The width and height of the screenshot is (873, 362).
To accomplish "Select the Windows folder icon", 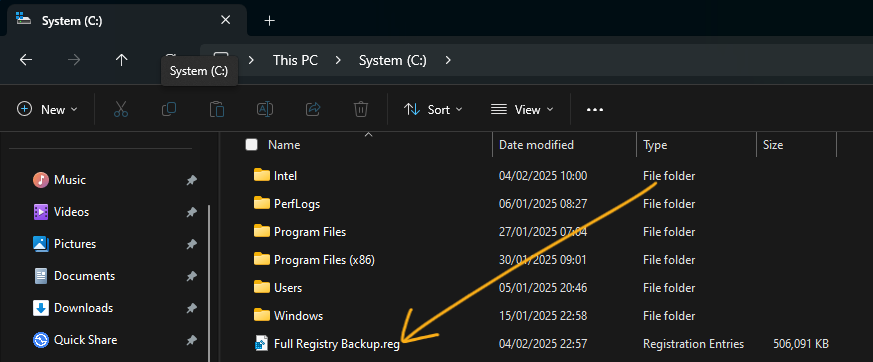I will click(x=262, y=315).
